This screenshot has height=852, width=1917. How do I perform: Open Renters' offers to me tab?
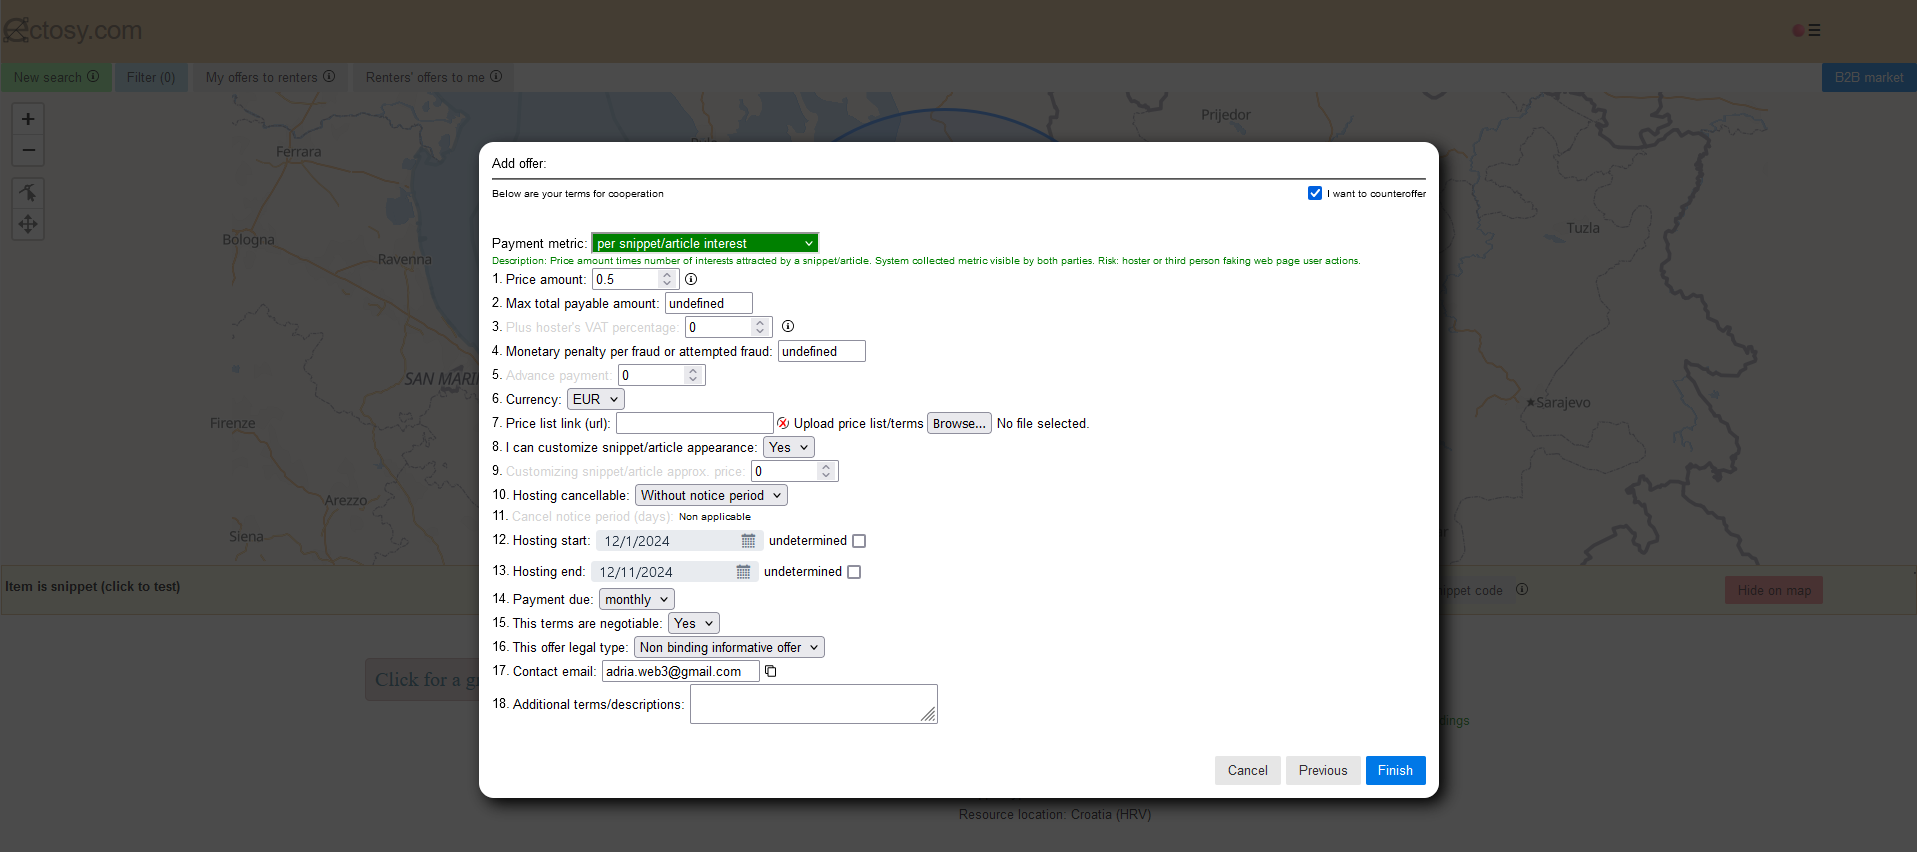point(433,77)
